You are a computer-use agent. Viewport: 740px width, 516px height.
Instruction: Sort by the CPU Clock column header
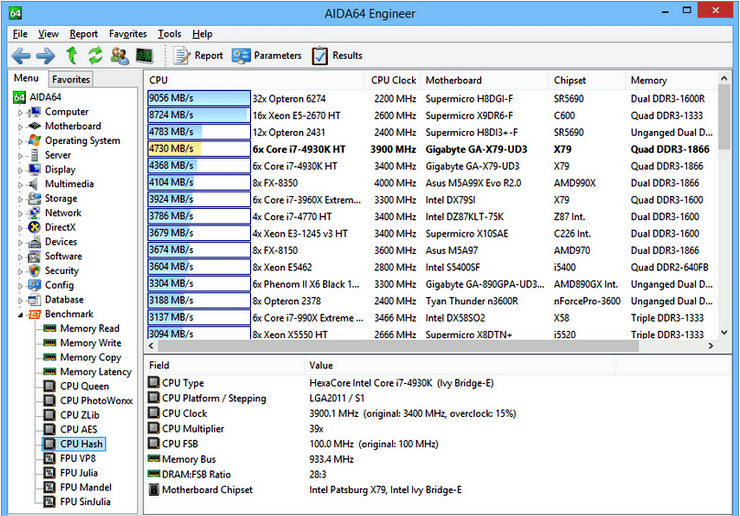(393, 80)
